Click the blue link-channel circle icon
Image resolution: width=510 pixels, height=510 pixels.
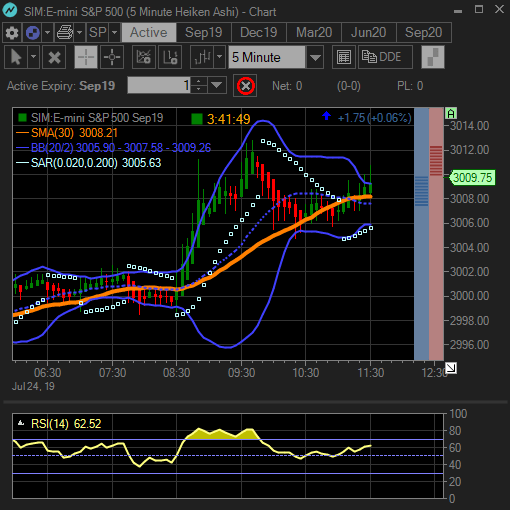pyautogui.click(x=32, y=33)
